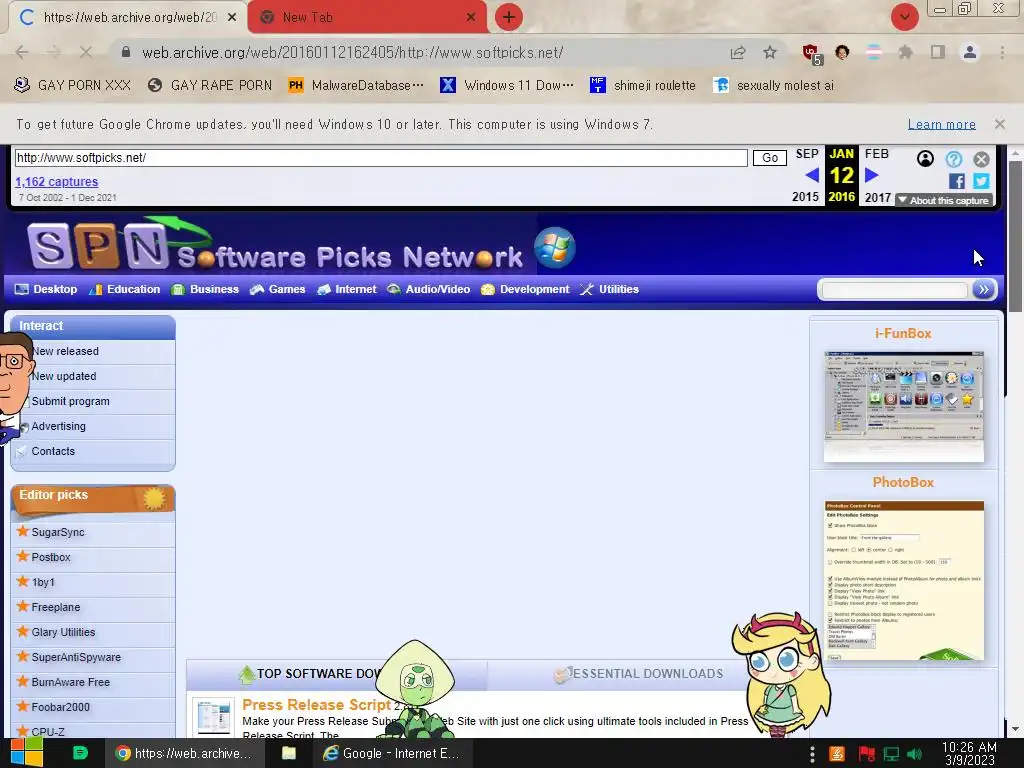This screenshot has height=768, width=1024.
Task: Click the browser back arrow
Action: (22, 52)
